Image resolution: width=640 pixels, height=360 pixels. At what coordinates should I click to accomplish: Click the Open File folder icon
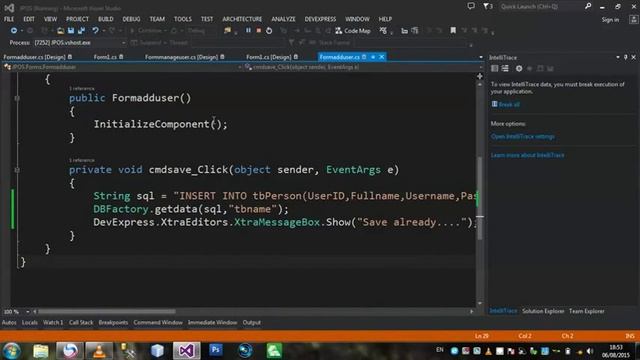tap(60, 31)
